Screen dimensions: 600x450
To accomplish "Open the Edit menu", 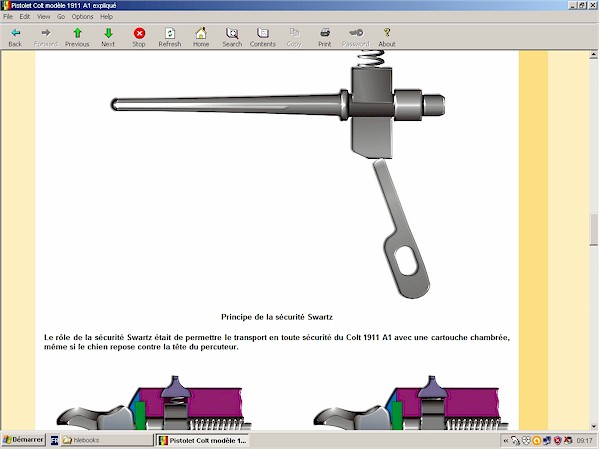I will tap(24, 16).
